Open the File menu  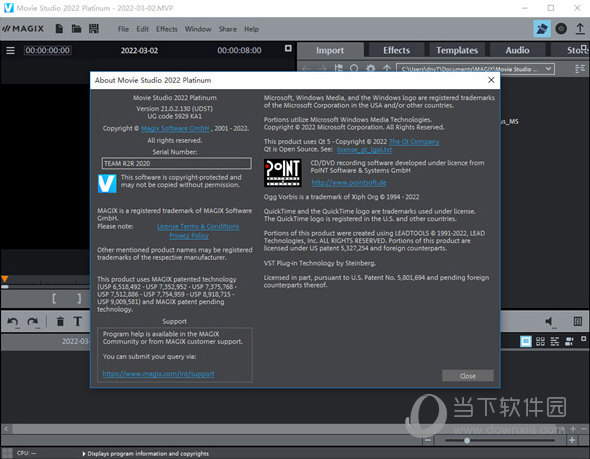[x=123, y=29]
